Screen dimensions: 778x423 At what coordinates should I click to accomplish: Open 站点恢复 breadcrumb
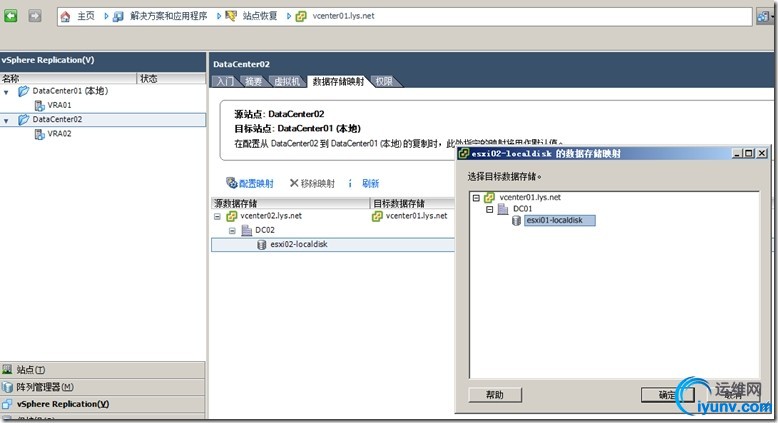click(259, 16)
